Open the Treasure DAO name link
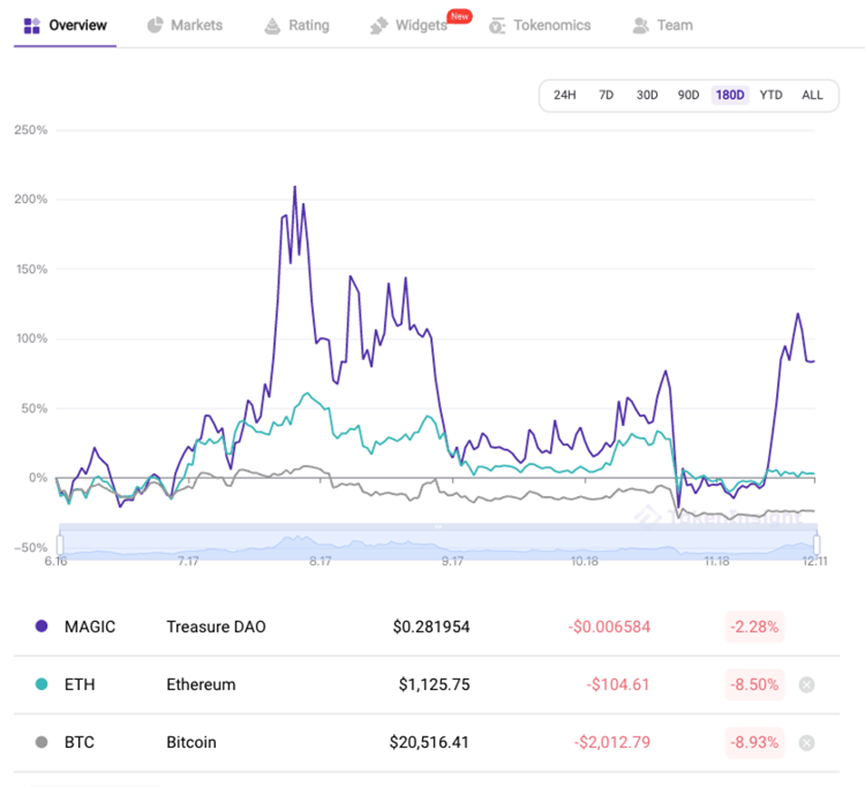 tap(216, 627)
